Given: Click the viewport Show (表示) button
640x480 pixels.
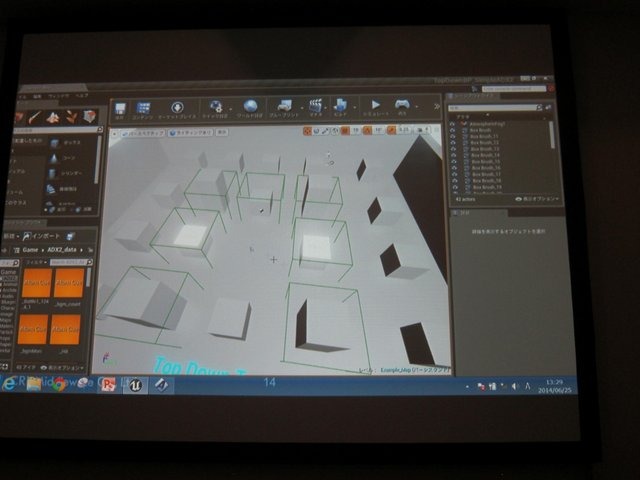Looking at the screenshot, I should tap(222, 132).
